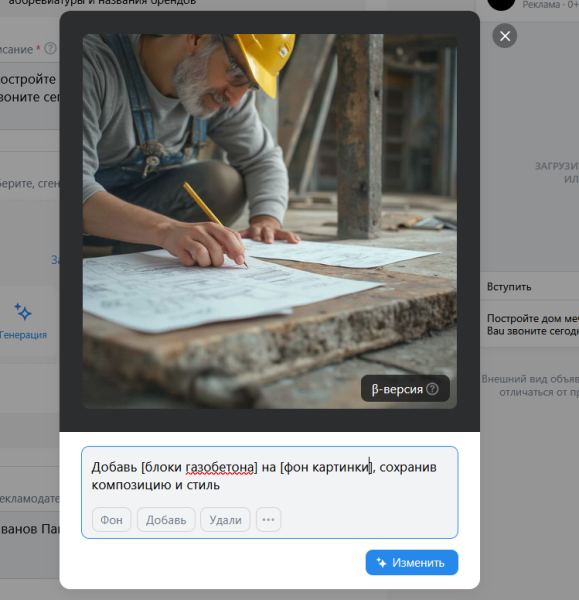Focus the description text area behind dialog
This screenshot has width=579, height=600.
click(x=30, y=96)
